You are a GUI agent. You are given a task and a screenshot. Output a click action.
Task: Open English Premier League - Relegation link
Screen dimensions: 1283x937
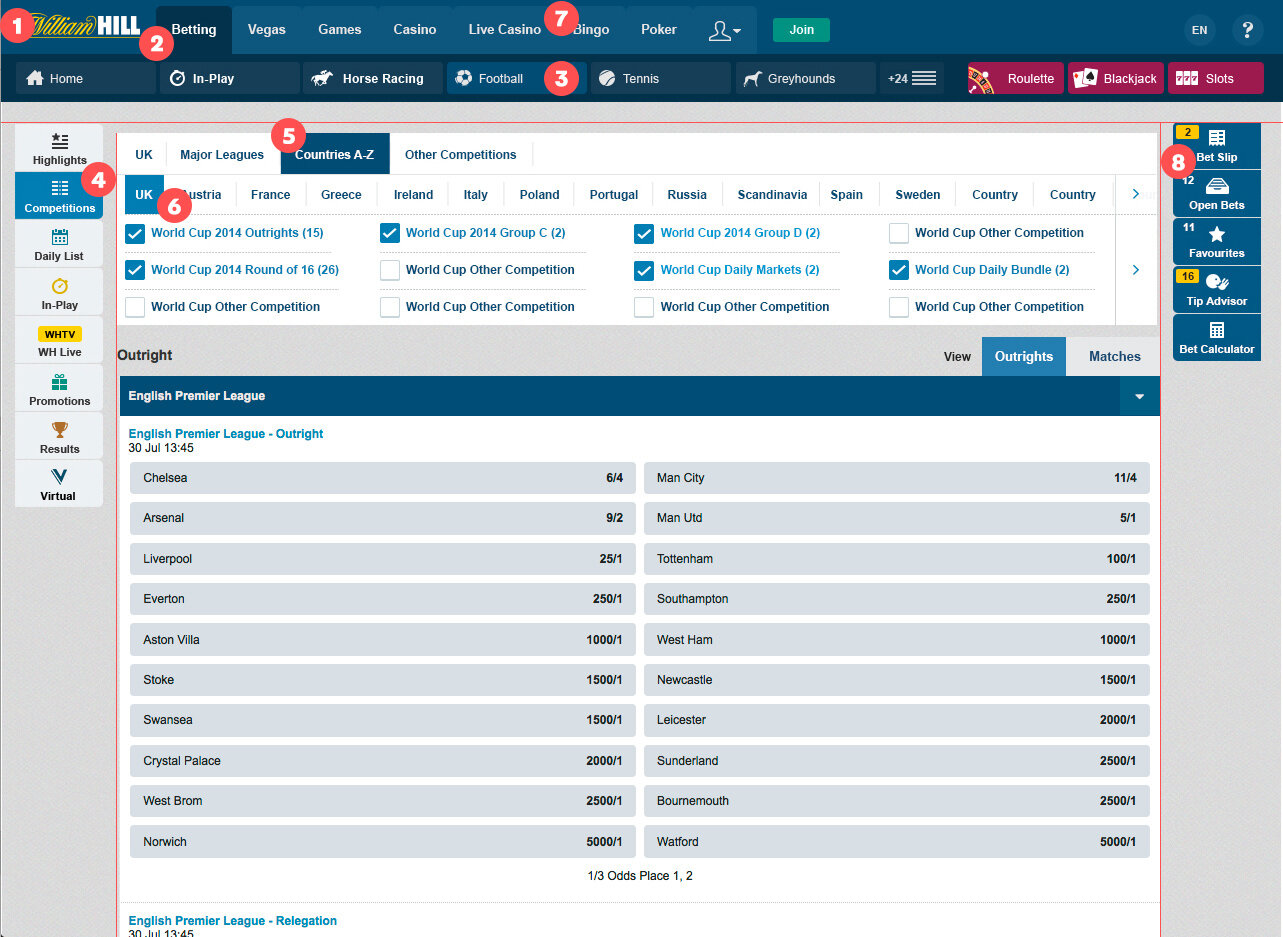point(233,921)
